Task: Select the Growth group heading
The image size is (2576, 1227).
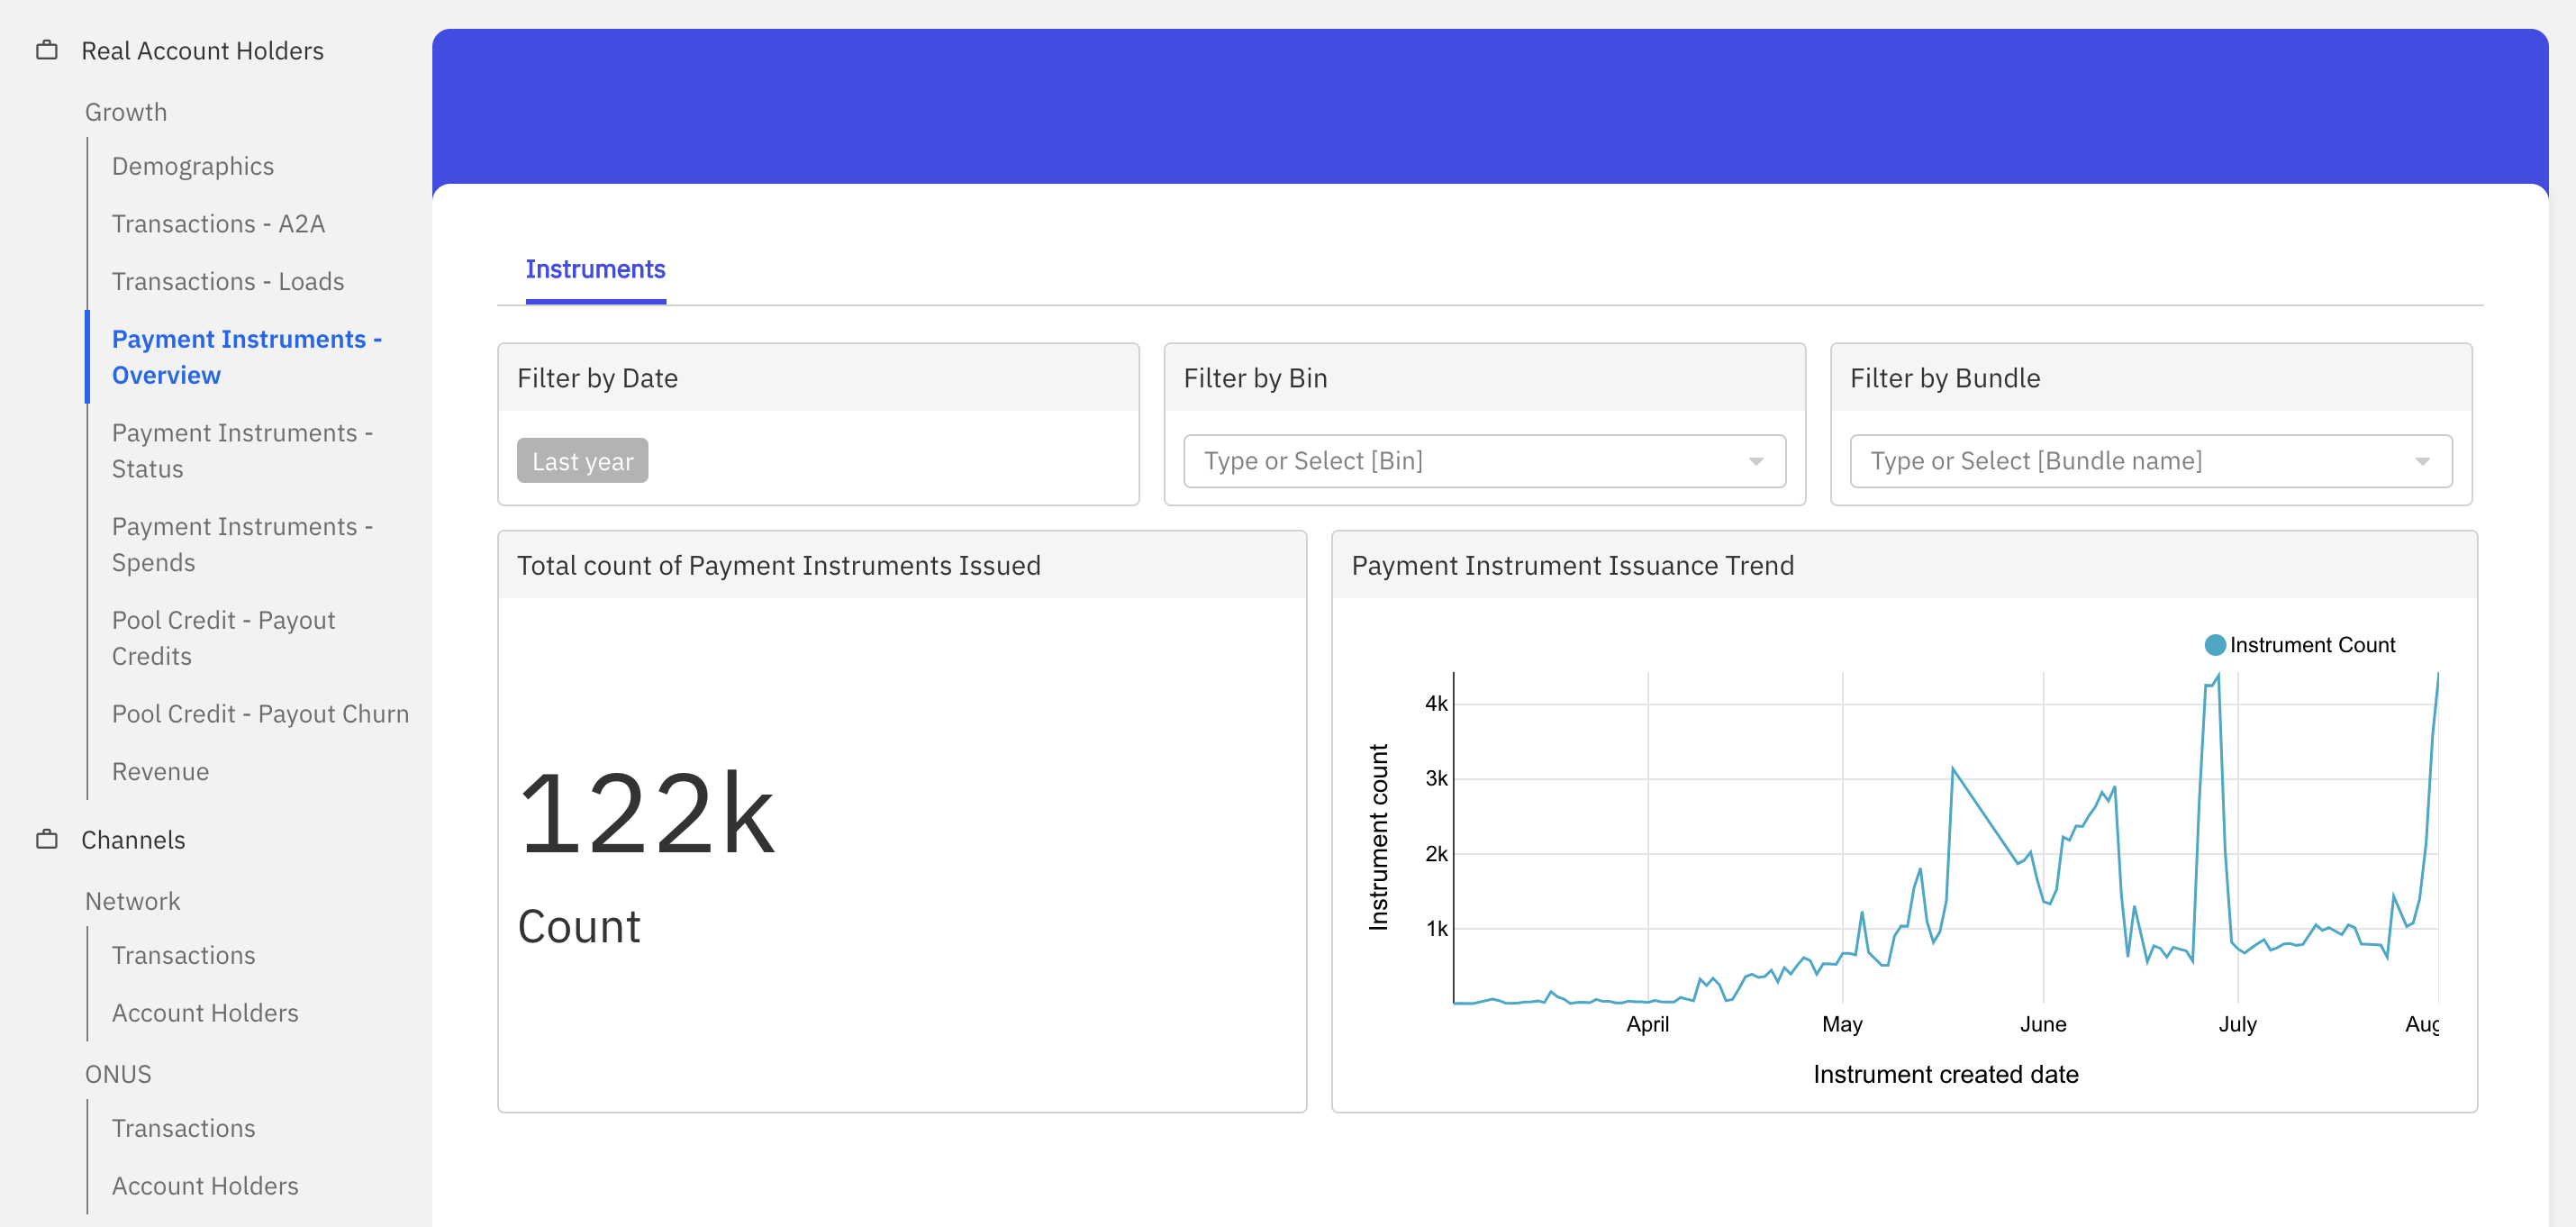Action: coord(126,112)
